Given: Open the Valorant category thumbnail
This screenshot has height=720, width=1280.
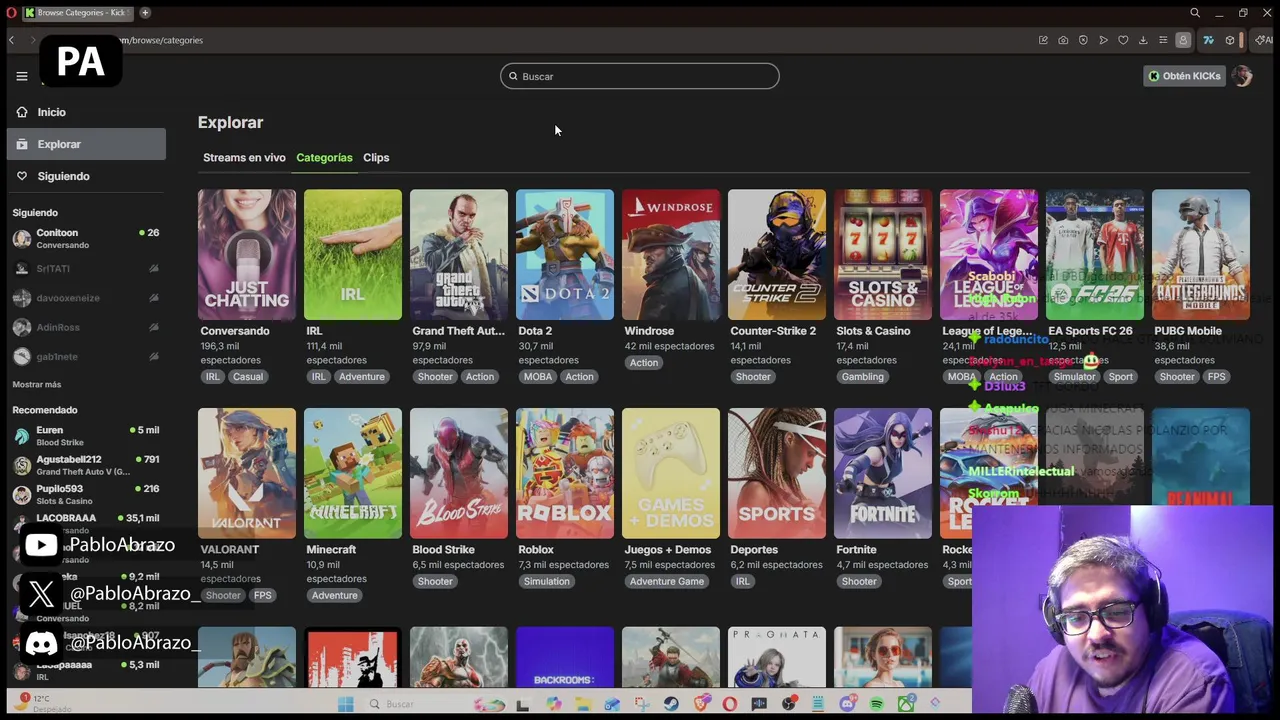Looking at the screenshot, I should coord(247,473).
